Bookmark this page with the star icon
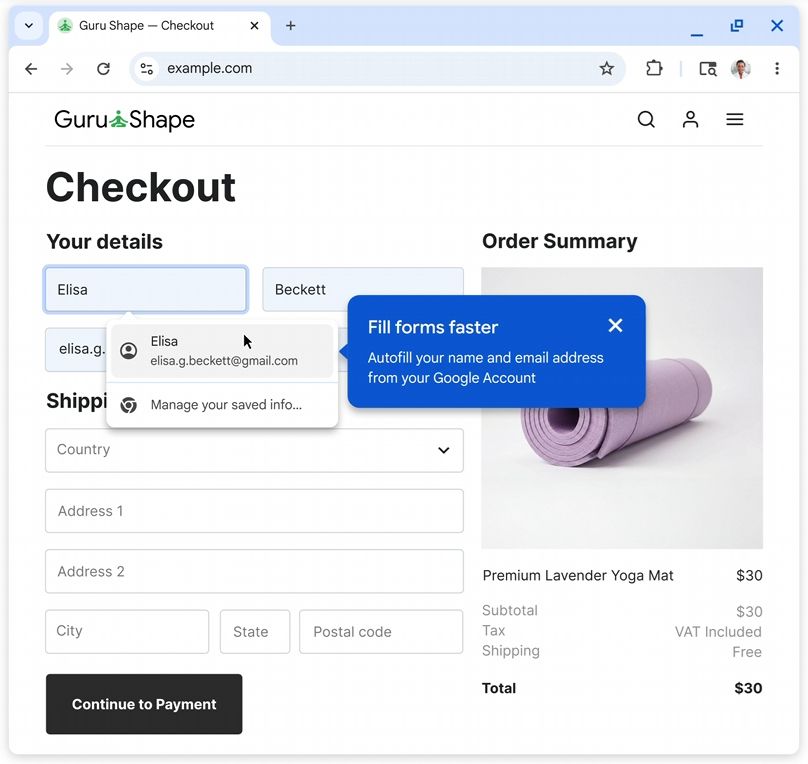Viewport: 808px width, 764px height. pyautogui.click(x=607, y=69)
